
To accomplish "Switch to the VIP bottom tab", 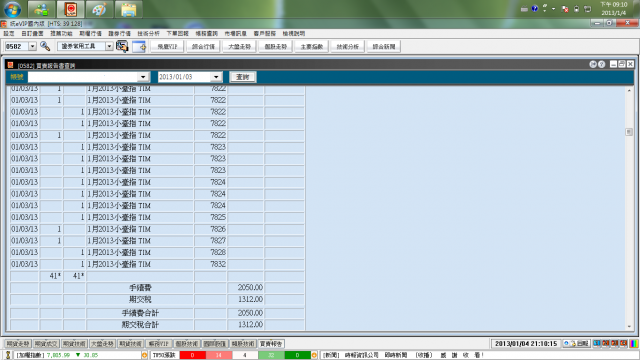I will click(x=159, y=344).
